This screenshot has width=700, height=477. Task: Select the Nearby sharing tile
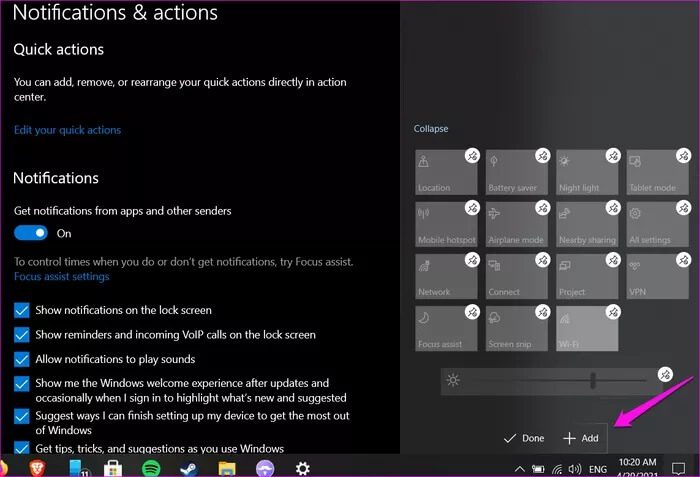[587, 224]
